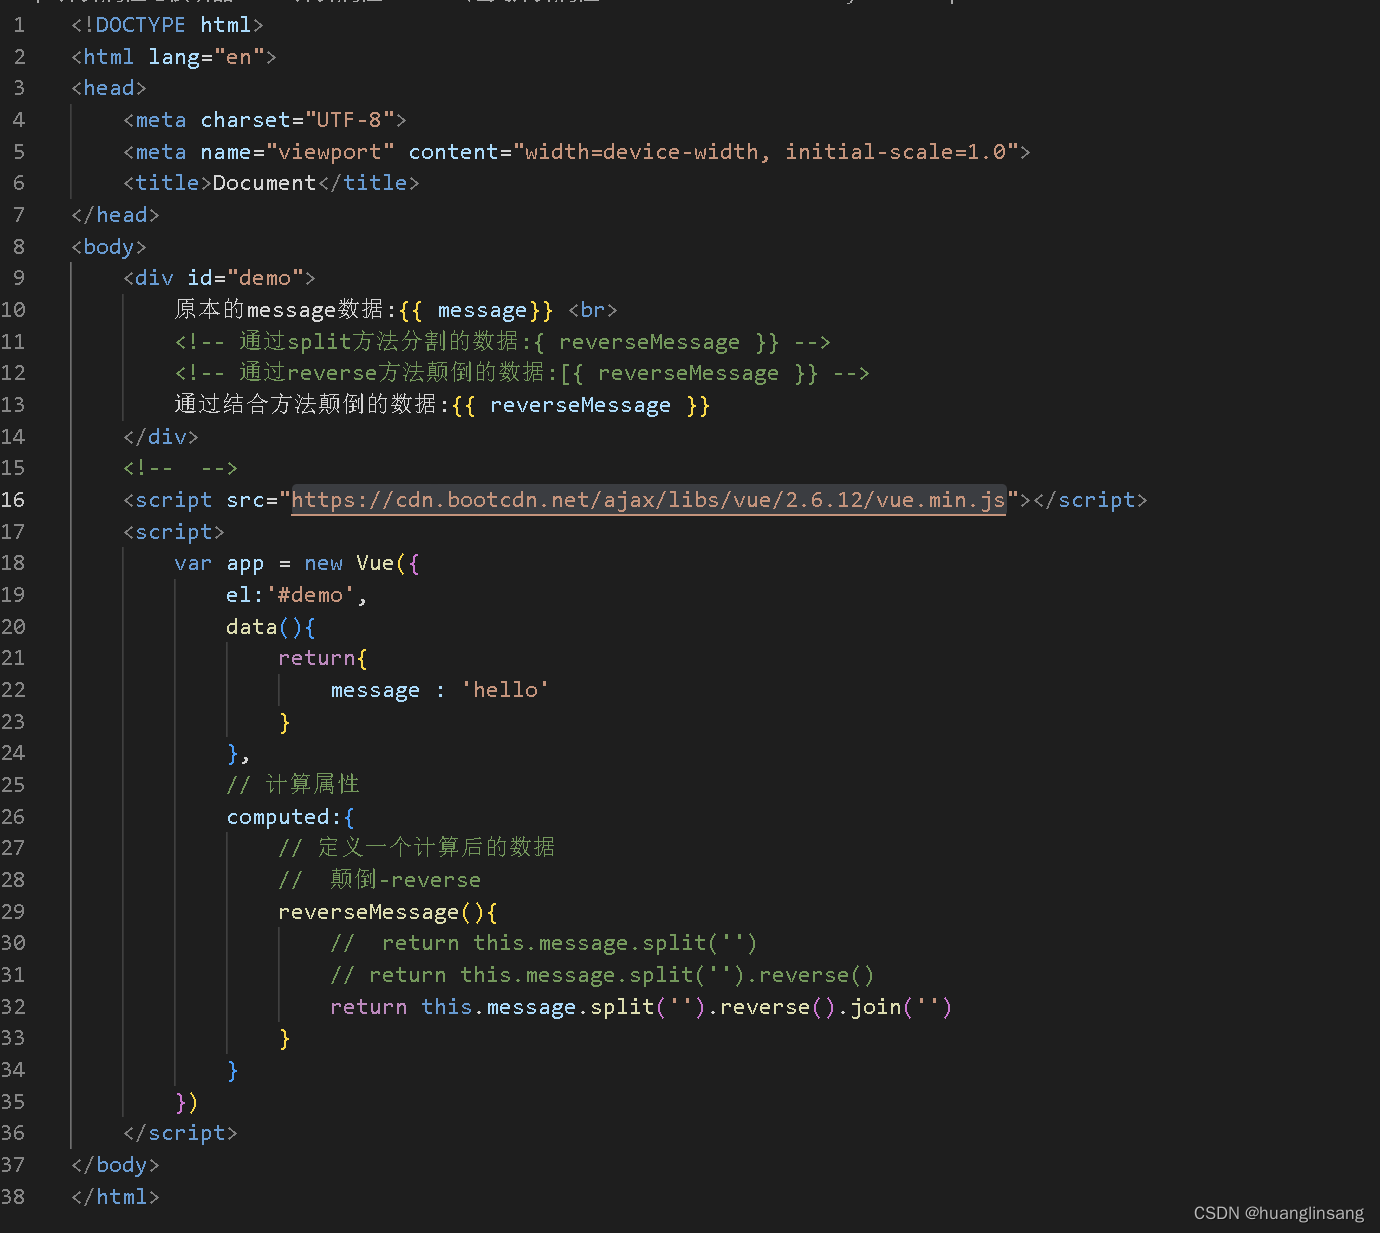This screenshot has height=1233, width=1380.
Task: Click the return keyword on line 21
Action: (x=316, y=658)
